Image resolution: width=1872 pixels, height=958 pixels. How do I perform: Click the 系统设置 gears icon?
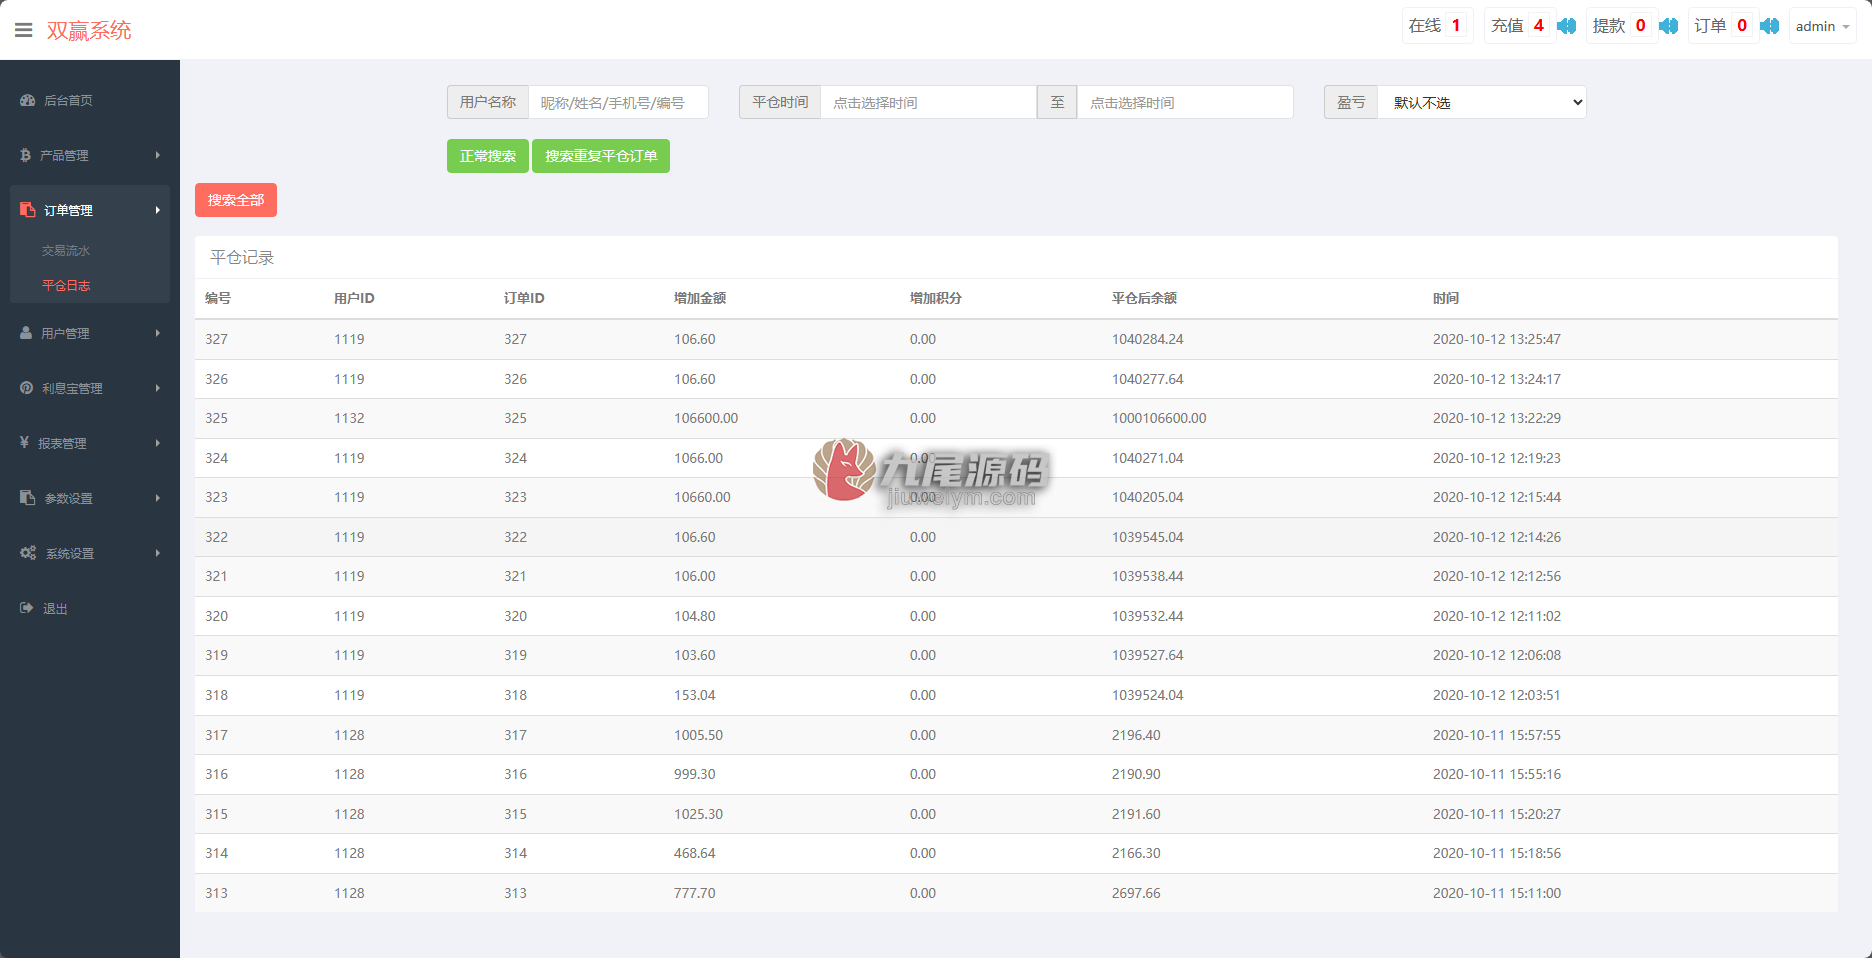(x=28, y=553)
